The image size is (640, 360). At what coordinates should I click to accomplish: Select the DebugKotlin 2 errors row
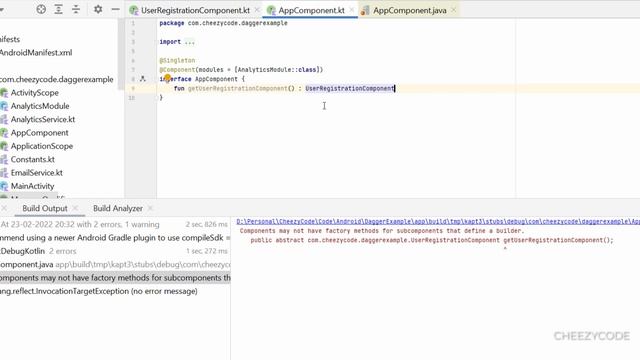click(115, 251)
